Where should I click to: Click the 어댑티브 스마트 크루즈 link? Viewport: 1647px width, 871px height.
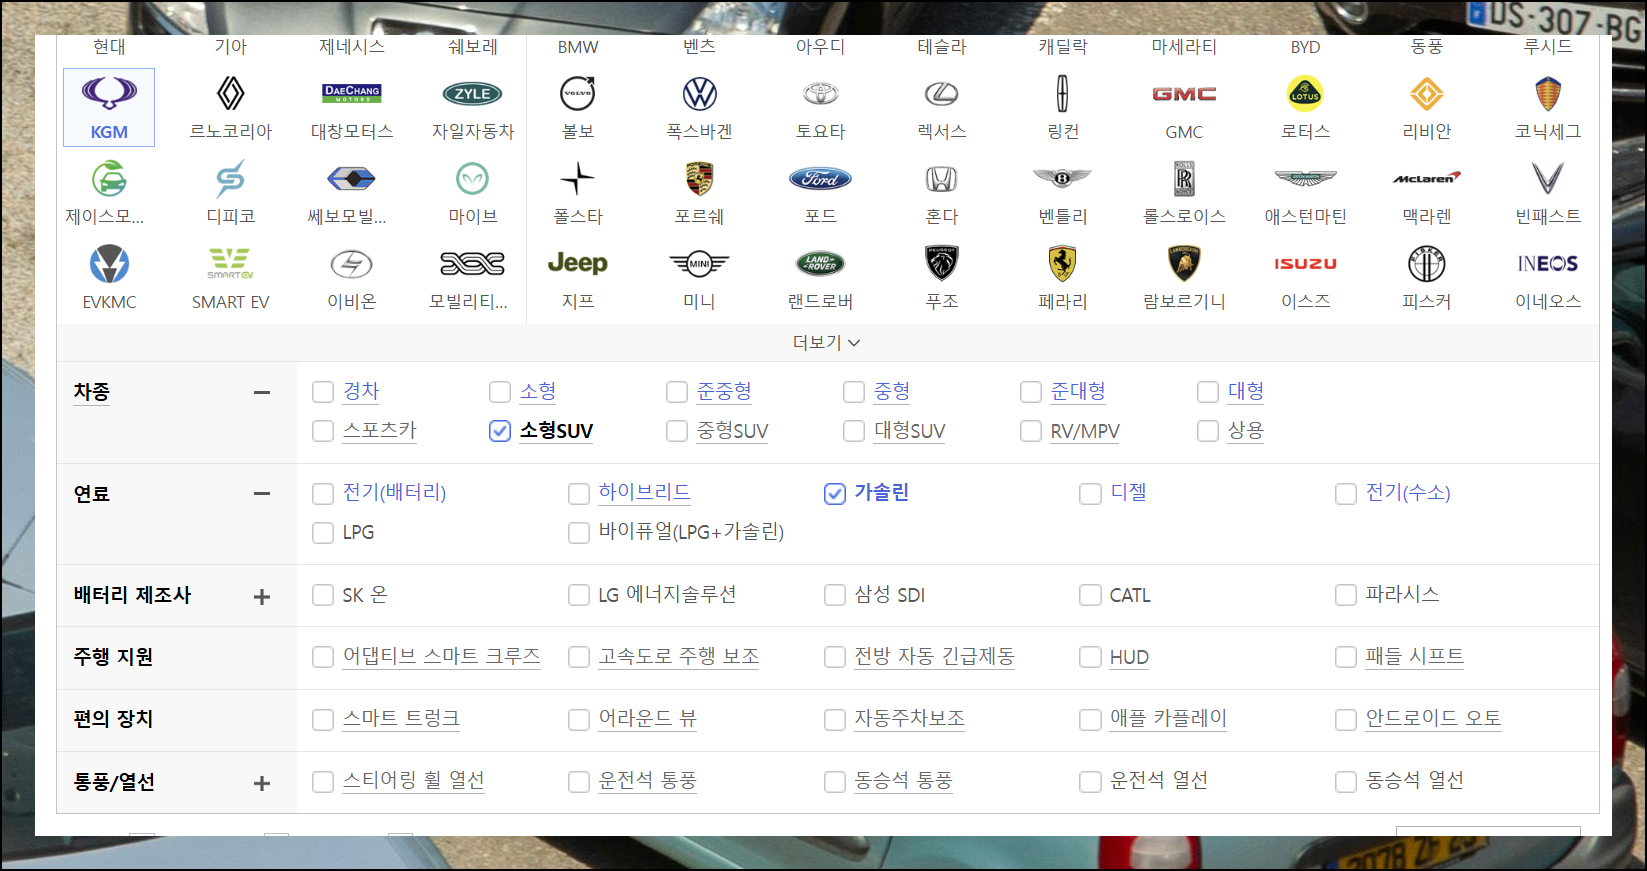tap(442, 656)
